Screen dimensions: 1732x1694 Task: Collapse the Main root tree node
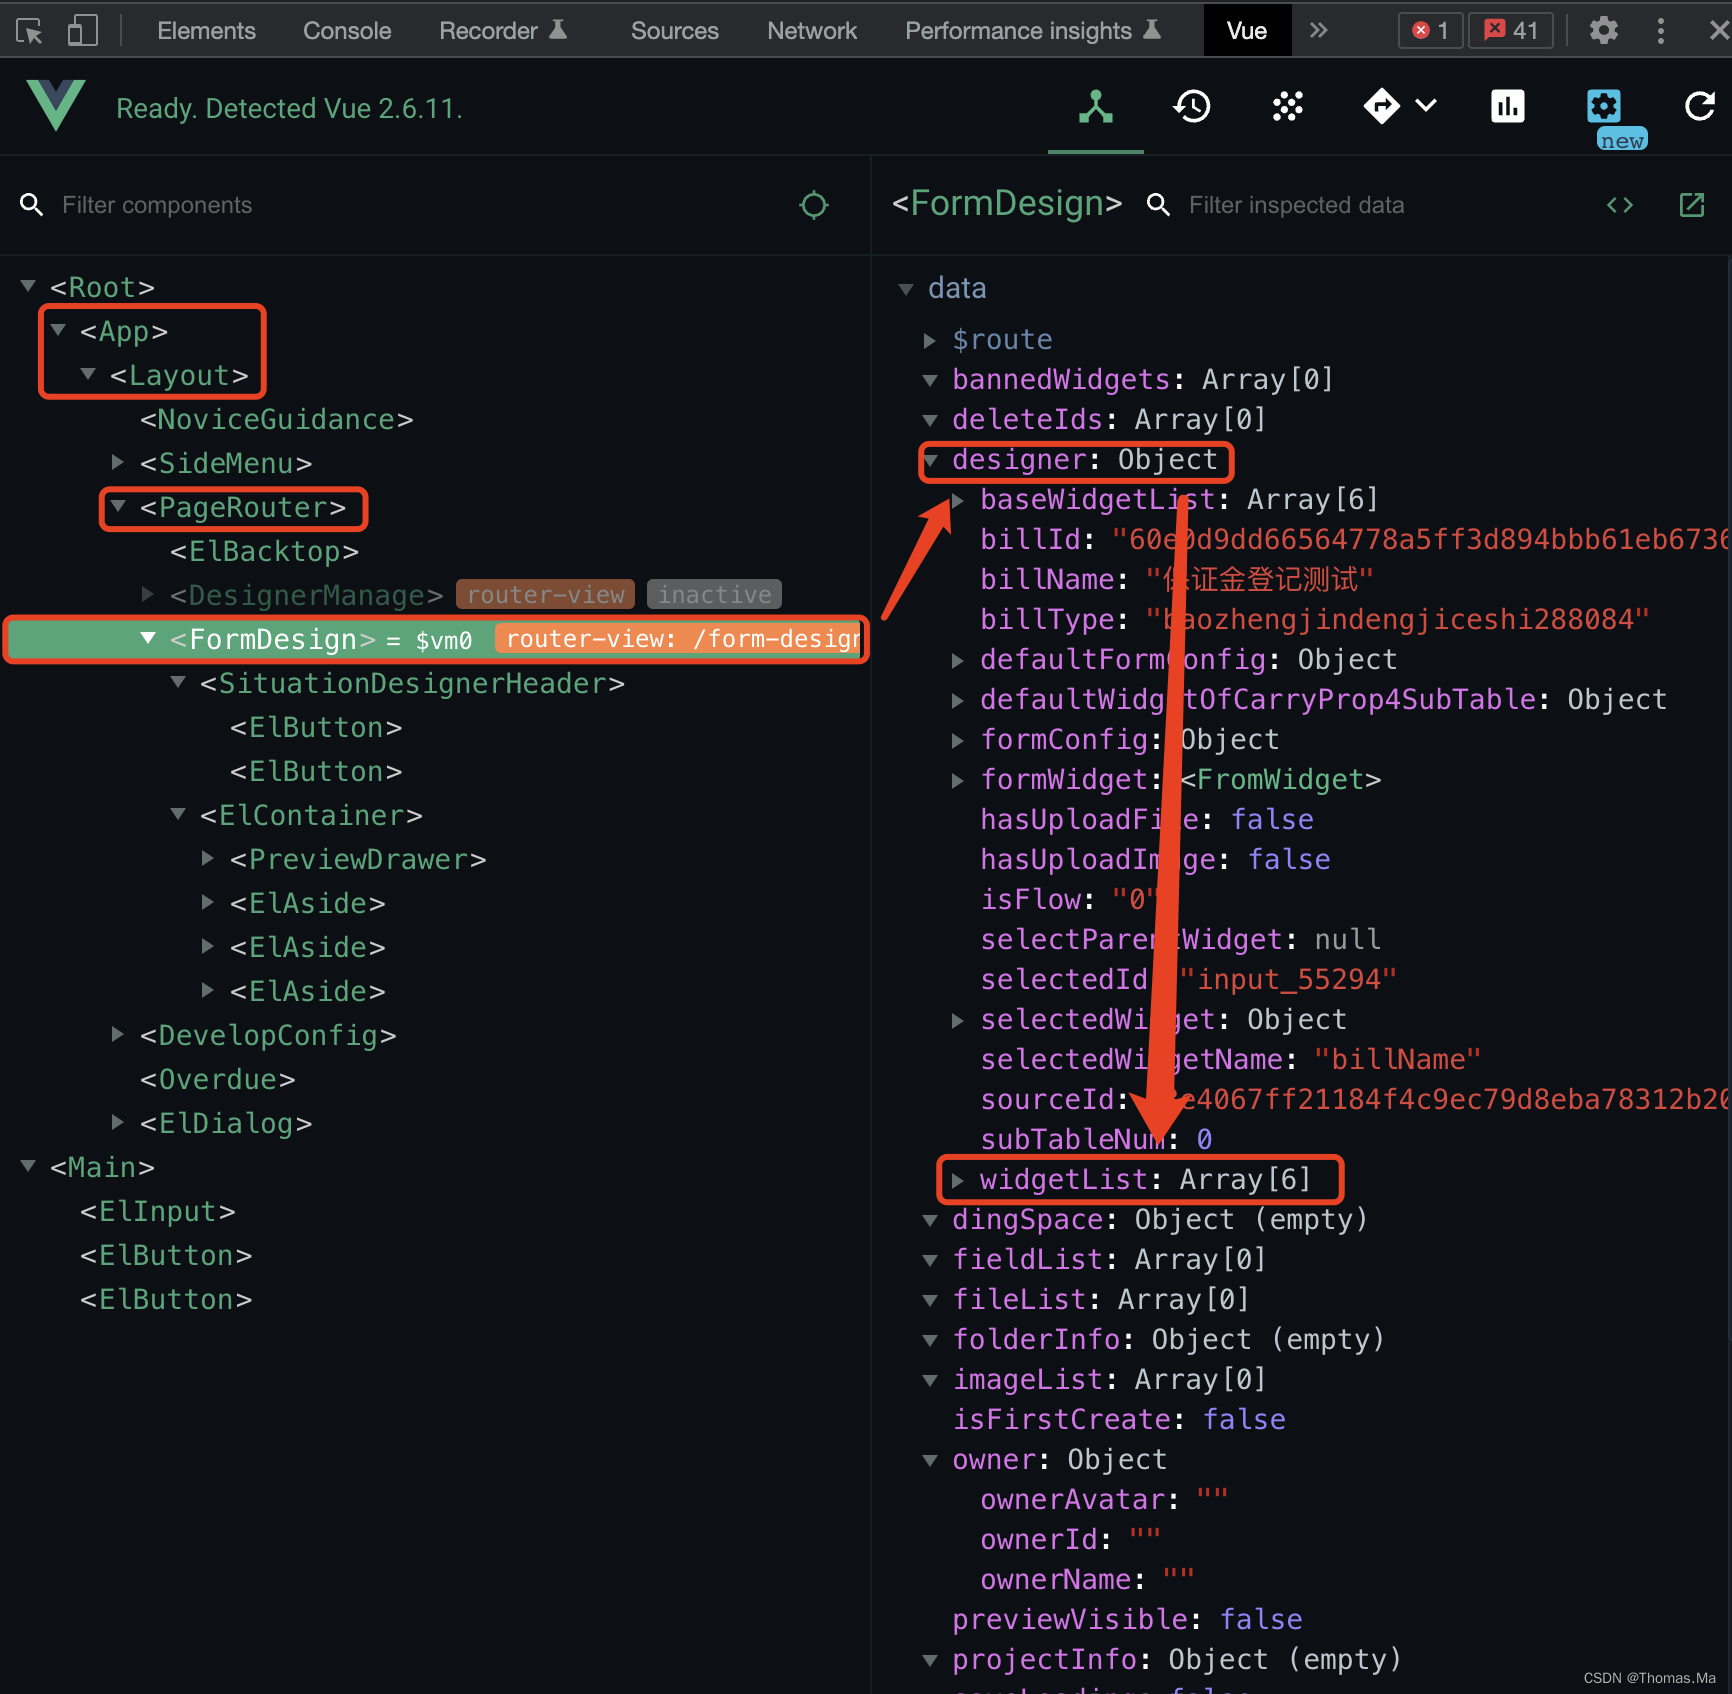coord(28,1167)
